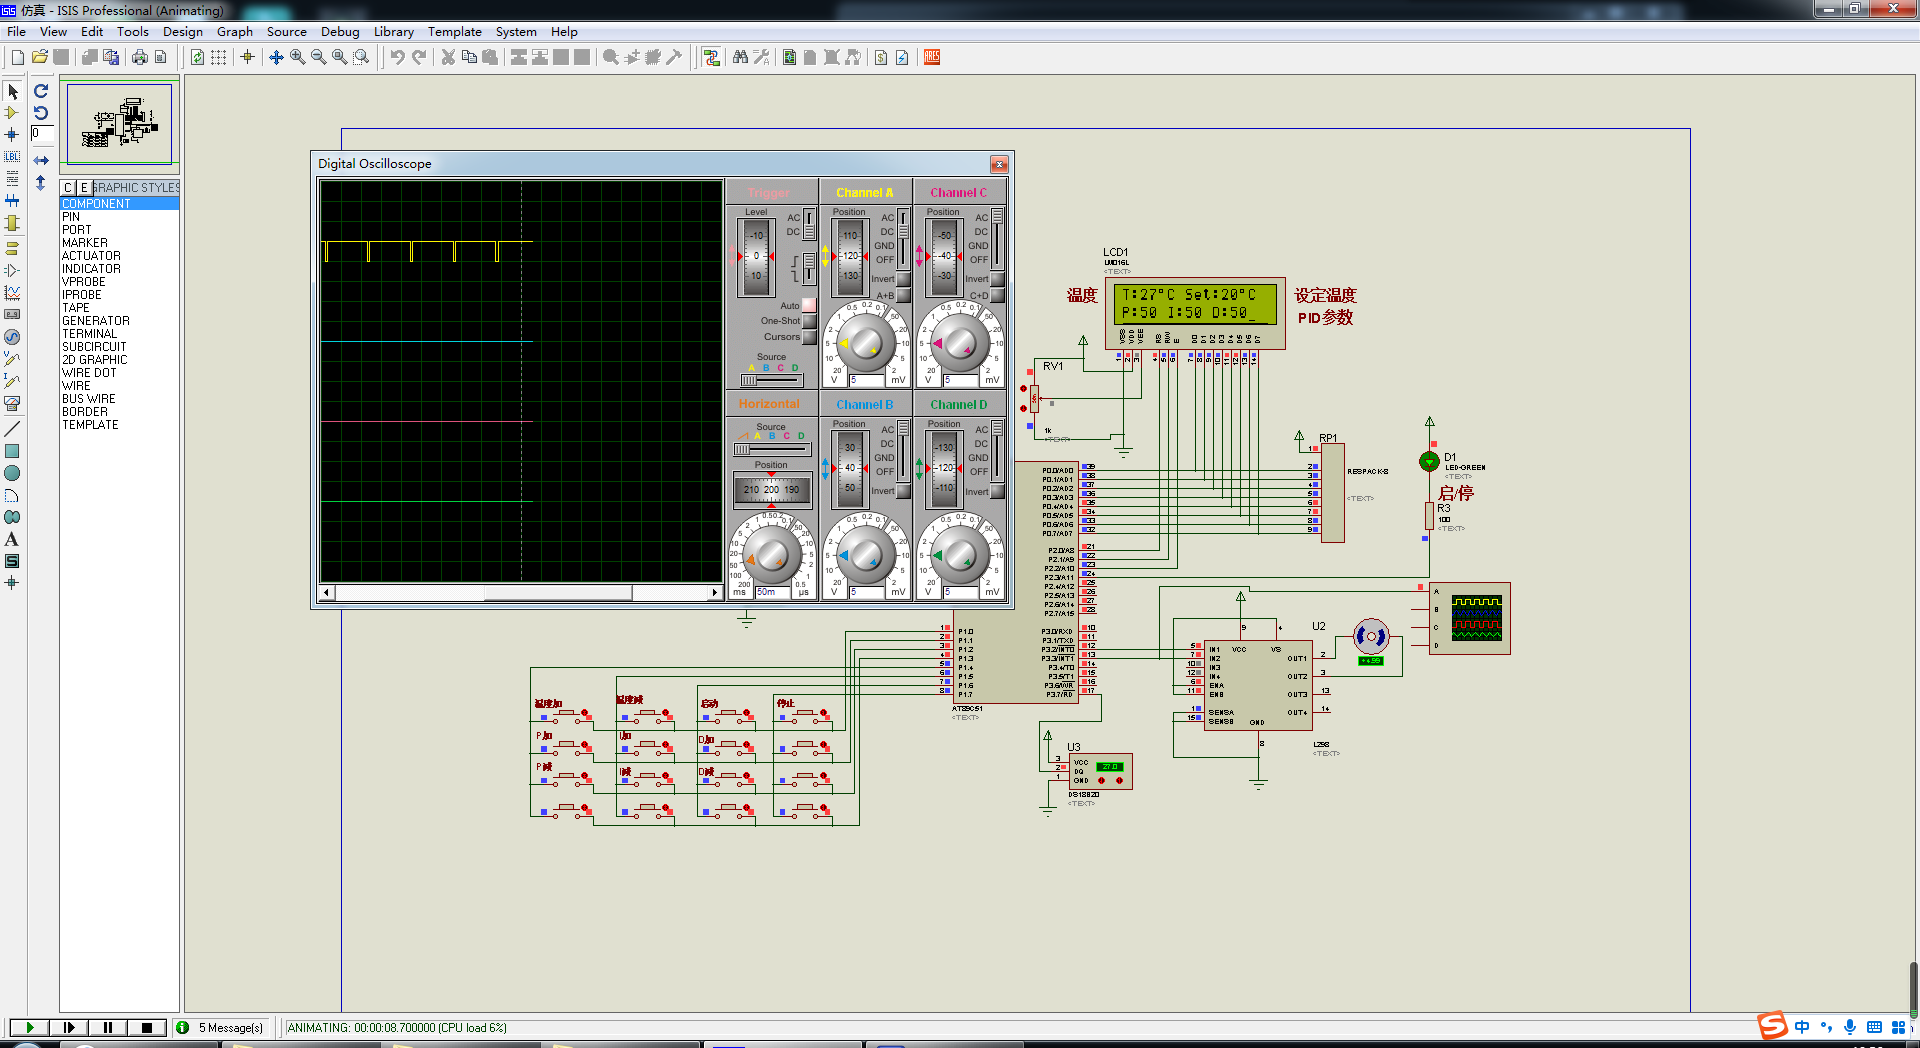This screenshot has height=1048, width=1920.
Task: Choose the 2D text tool
Action: [x=12, y=539]
